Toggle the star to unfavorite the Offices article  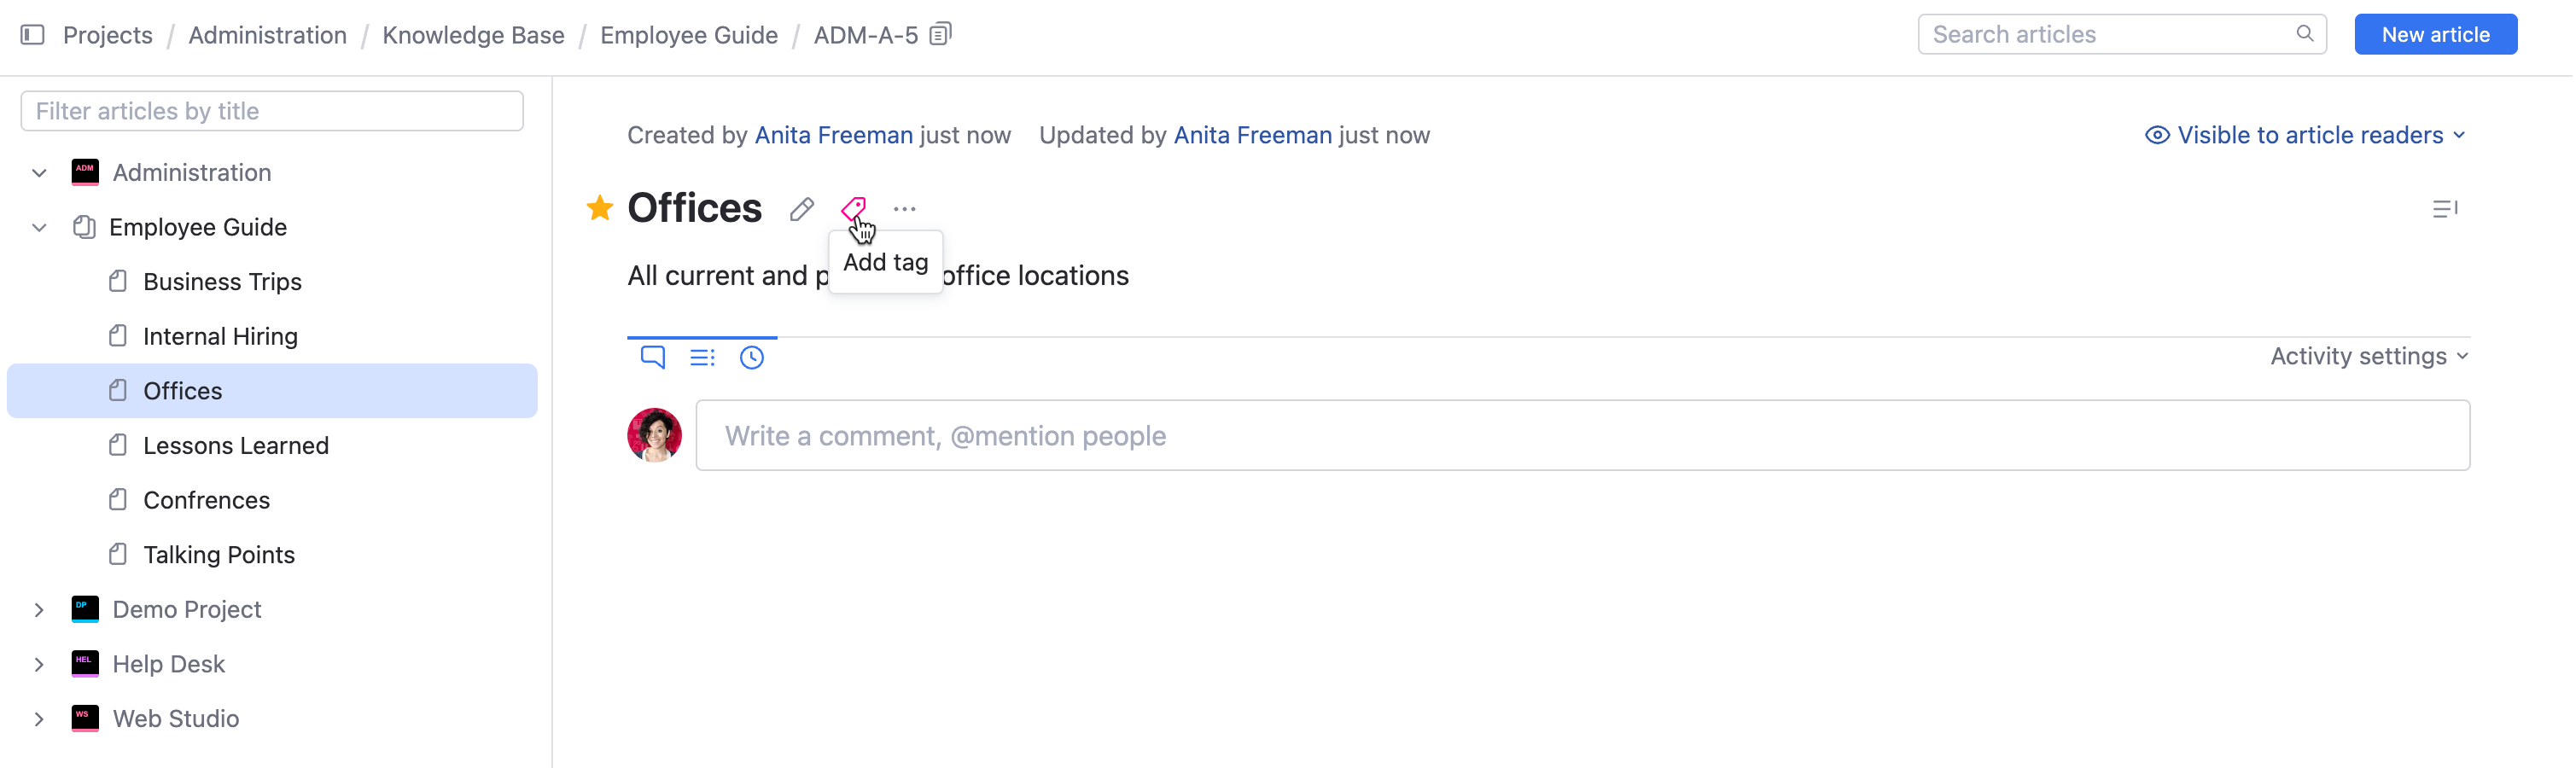599,208
